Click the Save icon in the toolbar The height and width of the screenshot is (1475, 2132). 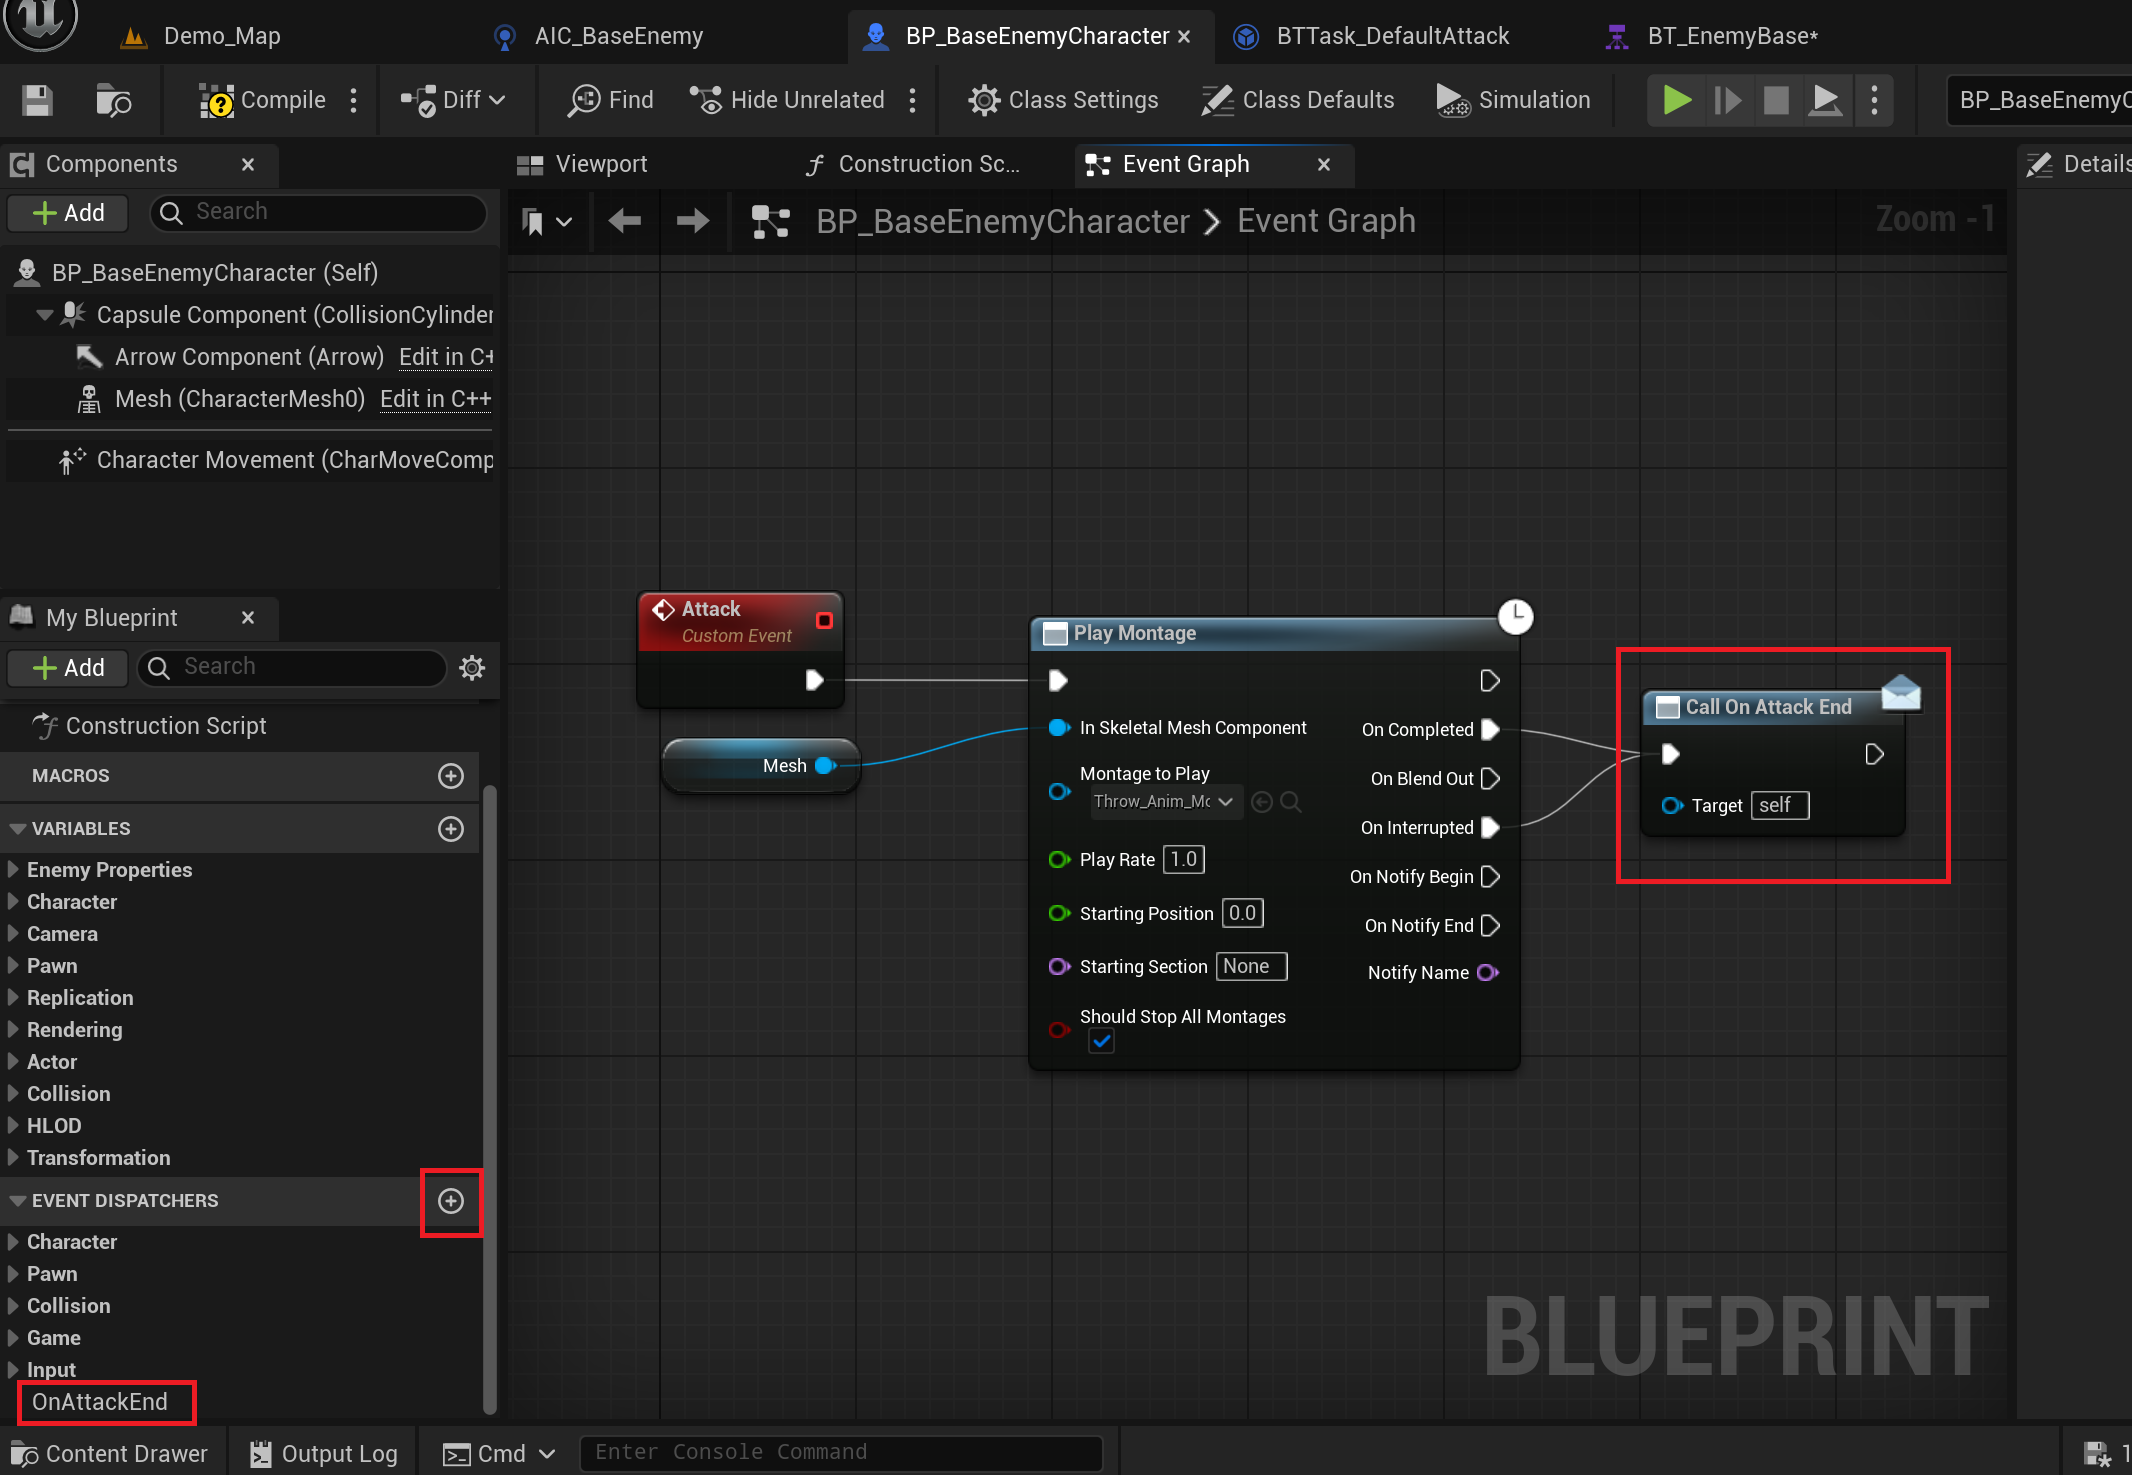point(37,100)
